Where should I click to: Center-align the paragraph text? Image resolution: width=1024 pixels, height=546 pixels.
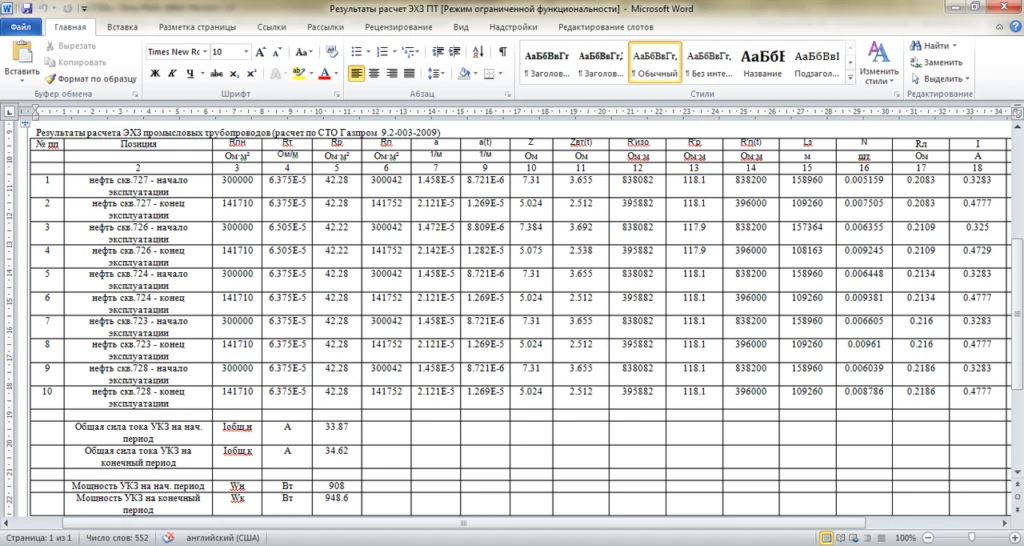coord(375,73)
